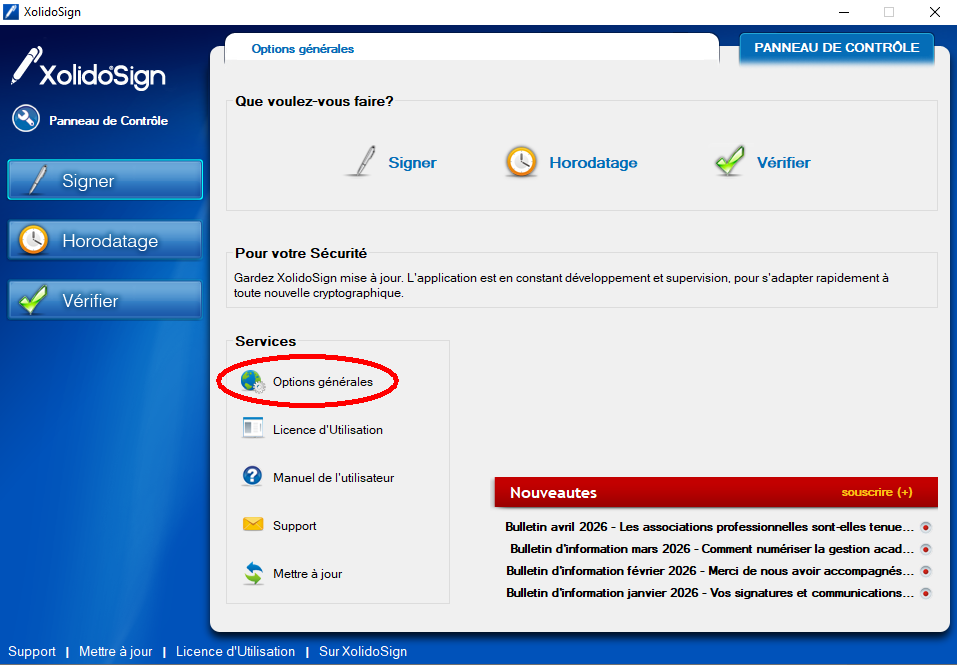
Task: Click the souscrire (+) link
Action: pyautogui.click(x=877, y=492)
